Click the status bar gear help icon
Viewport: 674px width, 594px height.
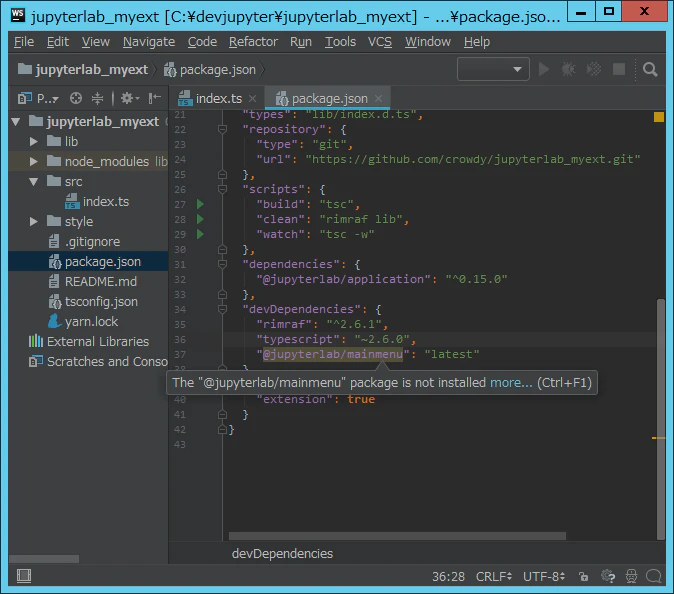[x=608, y=576]
